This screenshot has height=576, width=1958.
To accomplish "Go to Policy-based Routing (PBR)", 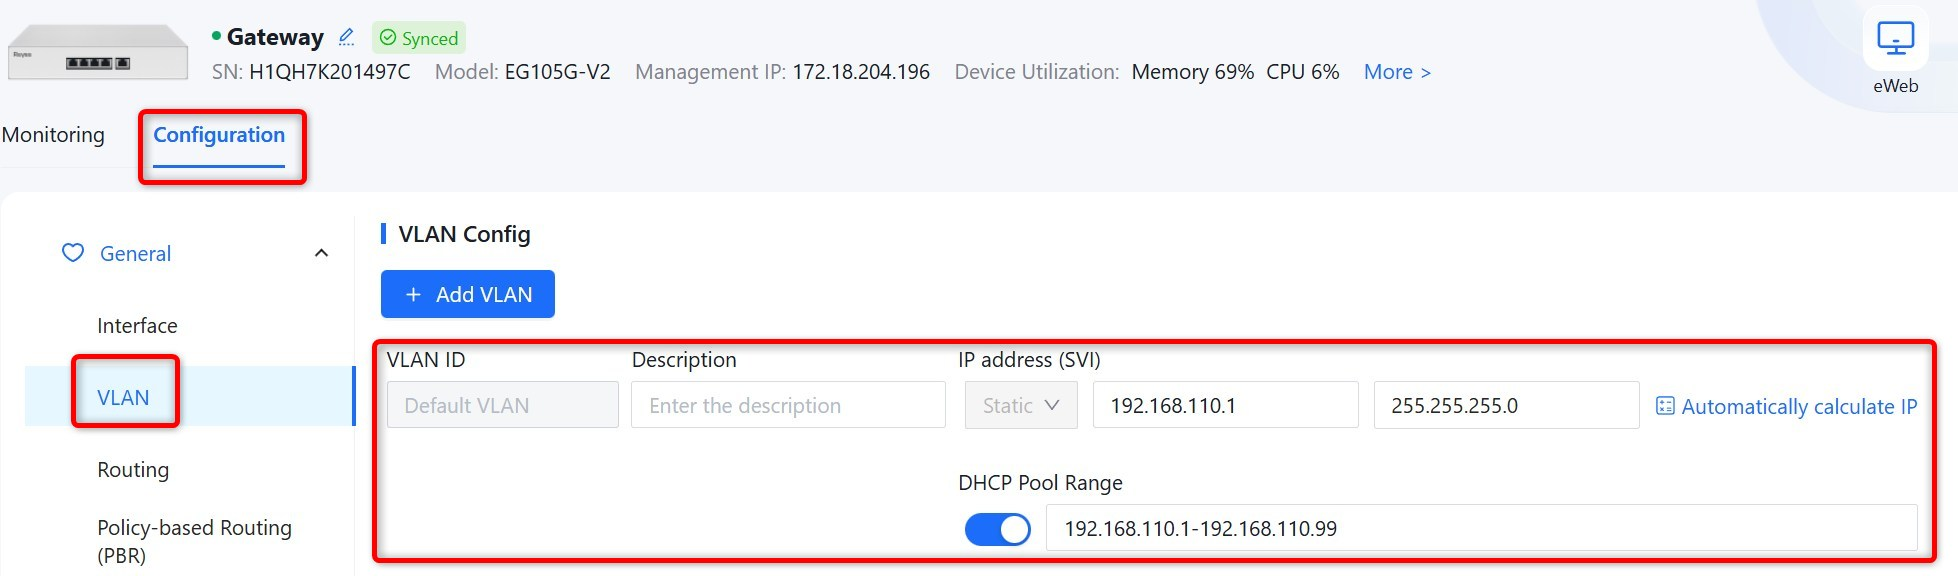I will pyautogui.click(x=194, y=541).
